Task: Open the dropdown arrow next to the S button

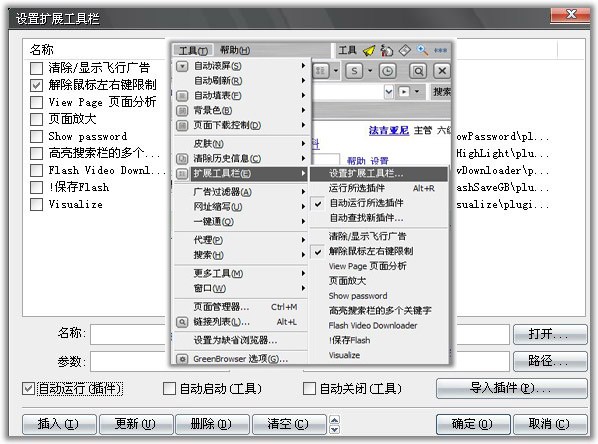Action: coord(370,71)
